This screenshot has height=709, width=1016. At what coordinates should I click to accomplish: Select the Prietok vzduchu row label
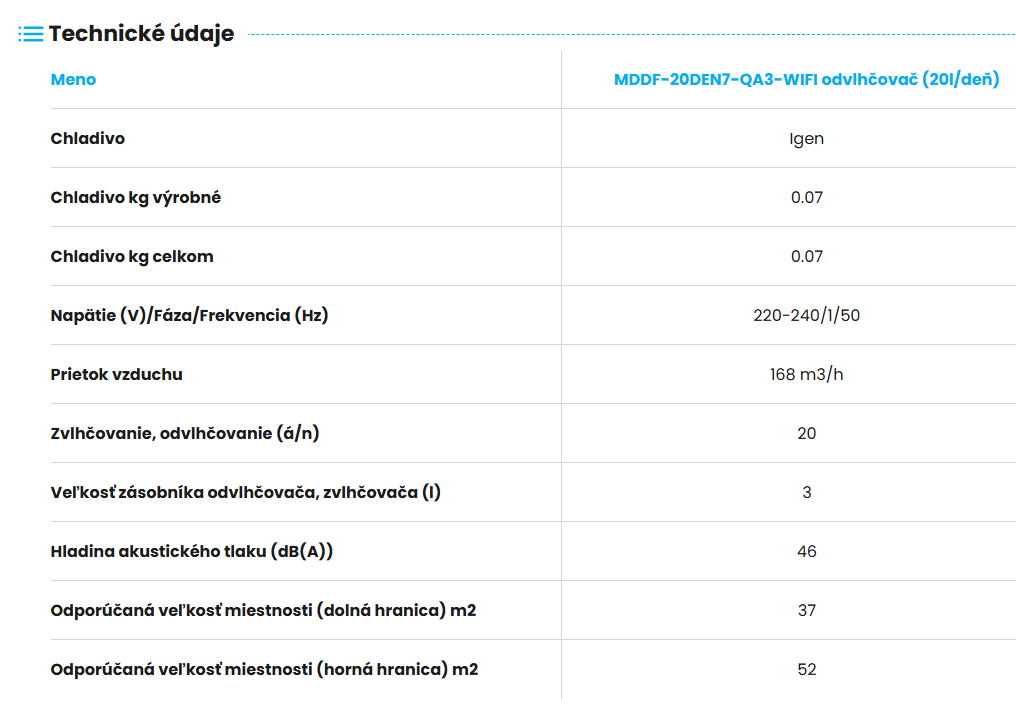(116, 375)
